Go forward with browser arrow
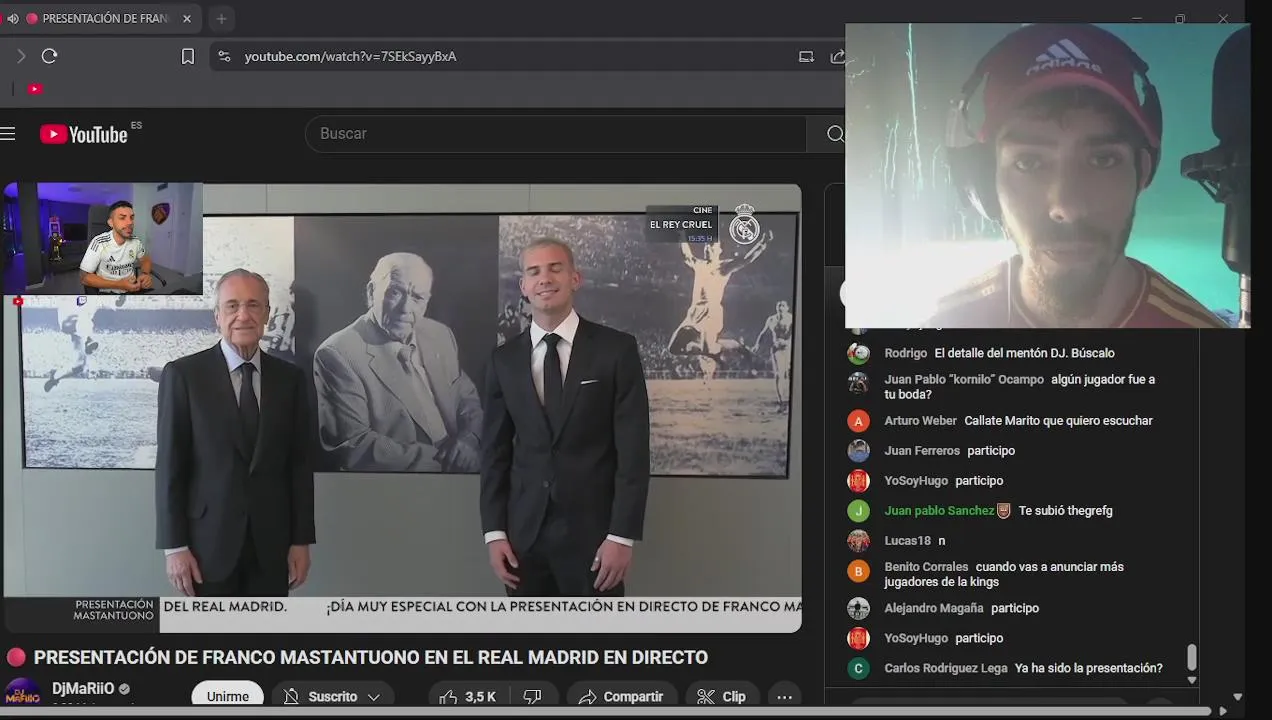Image resolution: width=1272 pixels, height=720 pixels. (x=21, y=56)
